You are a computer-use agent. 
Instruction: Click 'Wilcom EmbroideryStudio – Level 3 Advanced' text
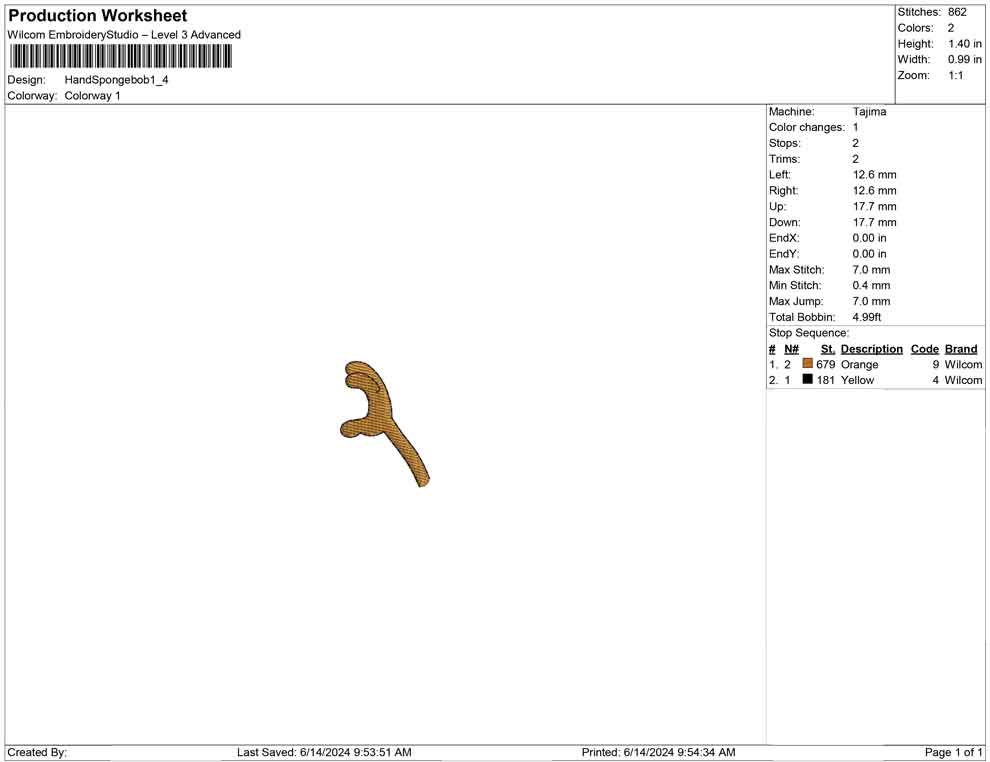pos(124,35)
